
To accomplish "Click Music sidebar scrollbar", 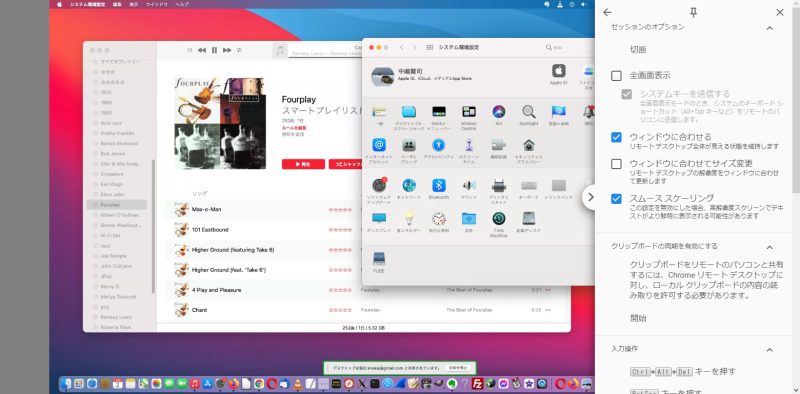I will (x=153, y=226).
